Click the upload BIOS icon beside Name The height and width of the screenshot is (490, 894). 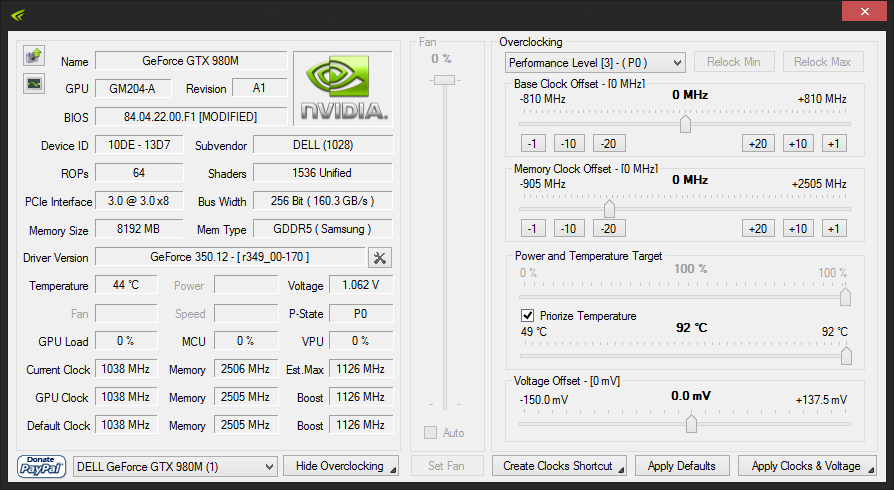[34, 55]
